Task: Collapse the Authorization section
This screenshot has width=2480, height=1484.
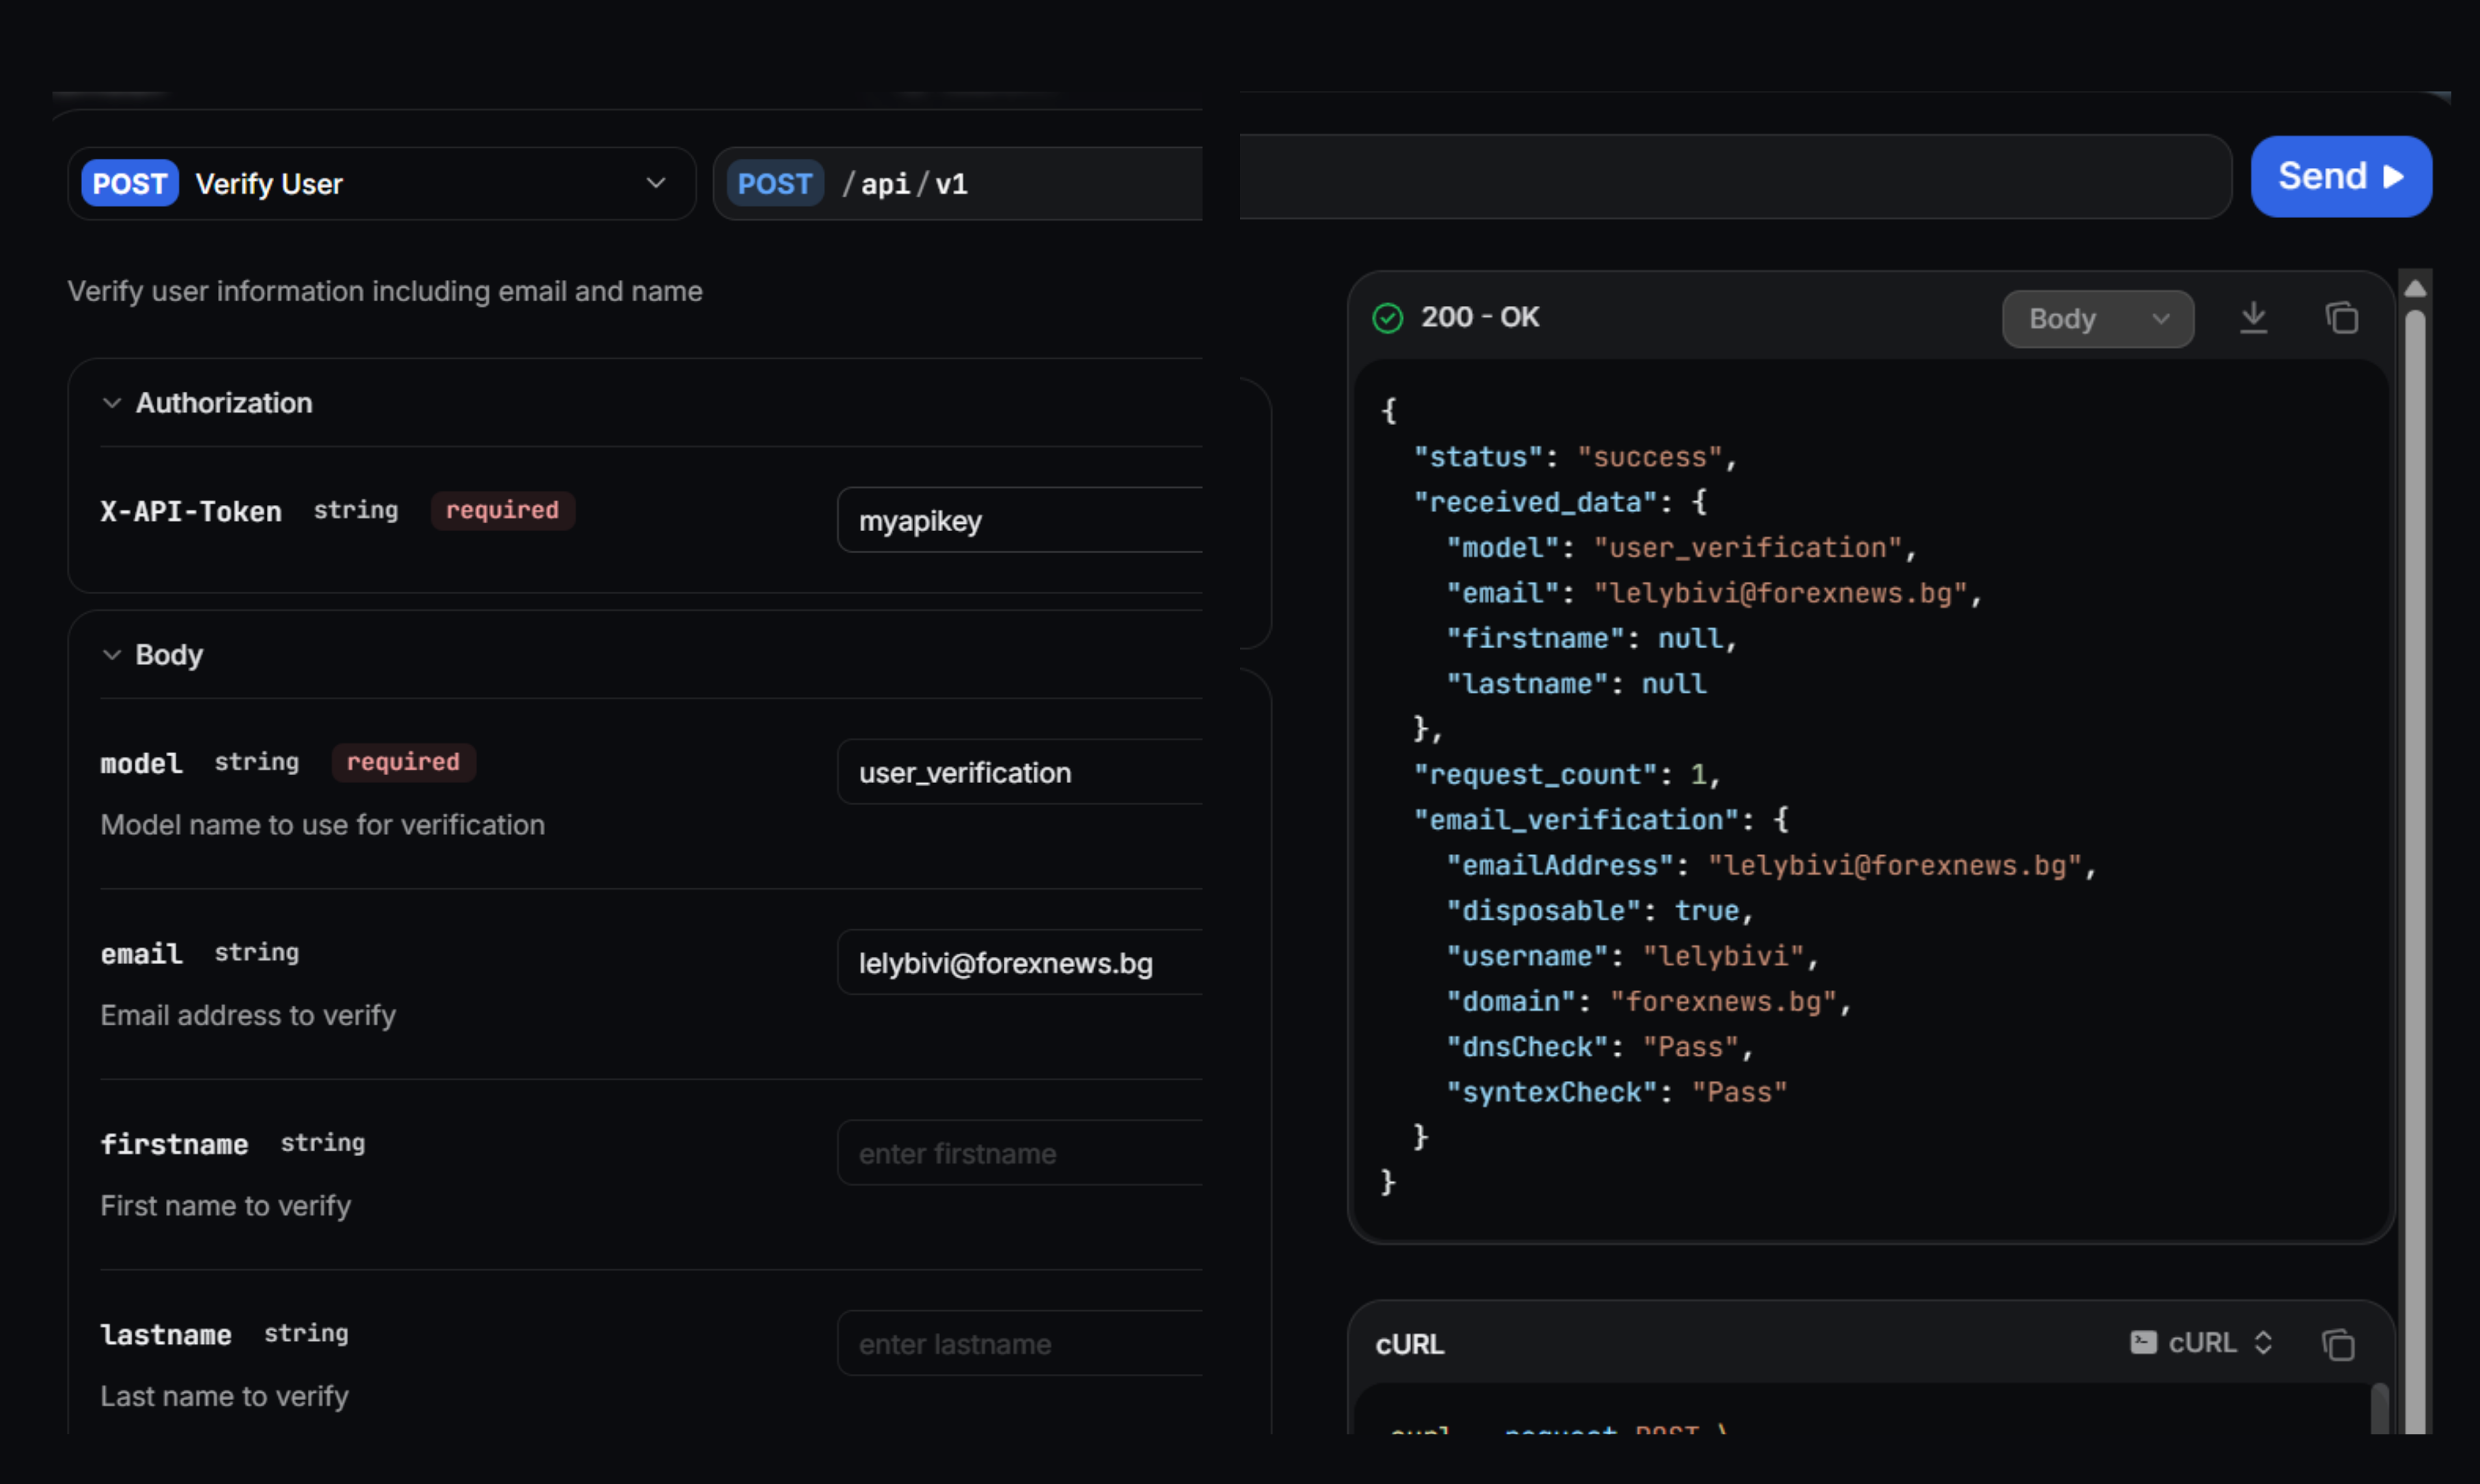Action: tap(112, 403)
